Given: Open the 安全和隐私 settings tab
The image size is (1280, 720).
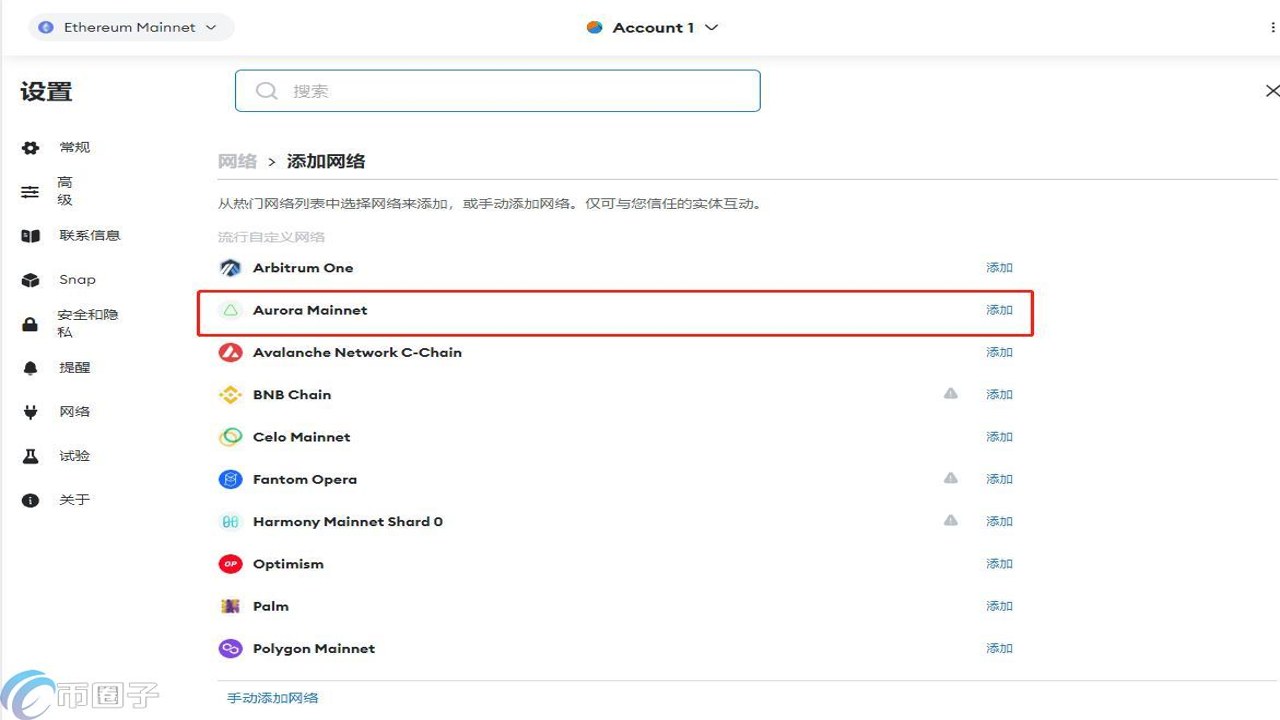Looking at the screenshot, I should [x=88, y=323].
